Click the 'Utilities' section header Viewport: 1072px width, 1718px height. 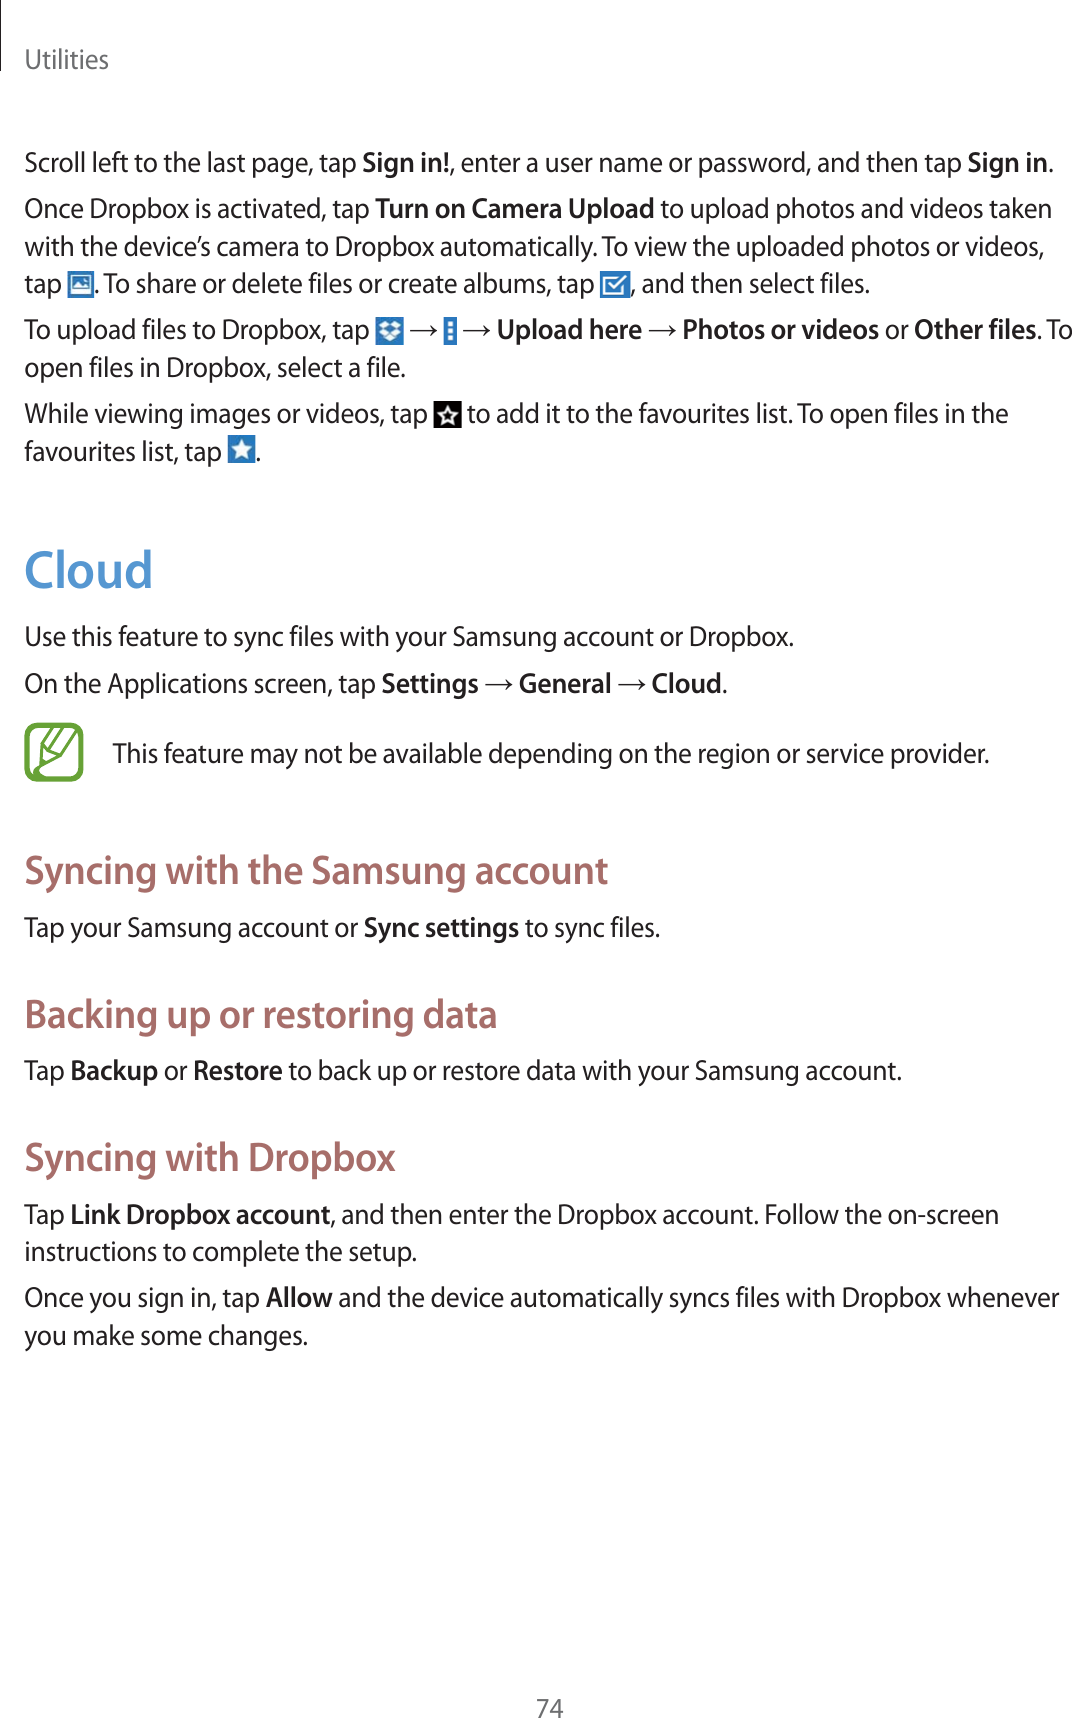click(66, 60)
